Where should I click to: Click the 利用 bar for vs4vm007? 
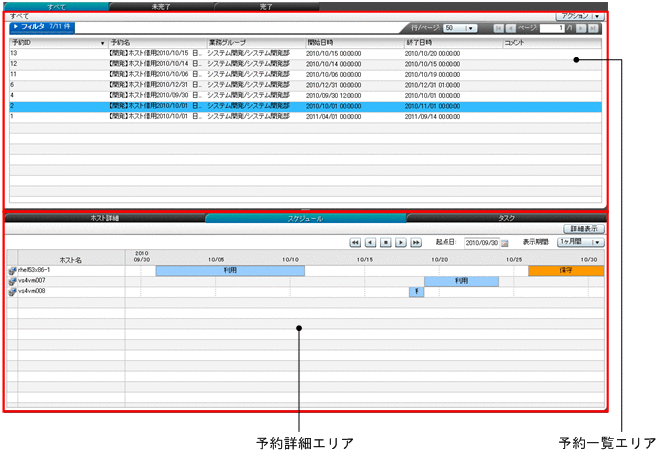(x=462, y=281)
